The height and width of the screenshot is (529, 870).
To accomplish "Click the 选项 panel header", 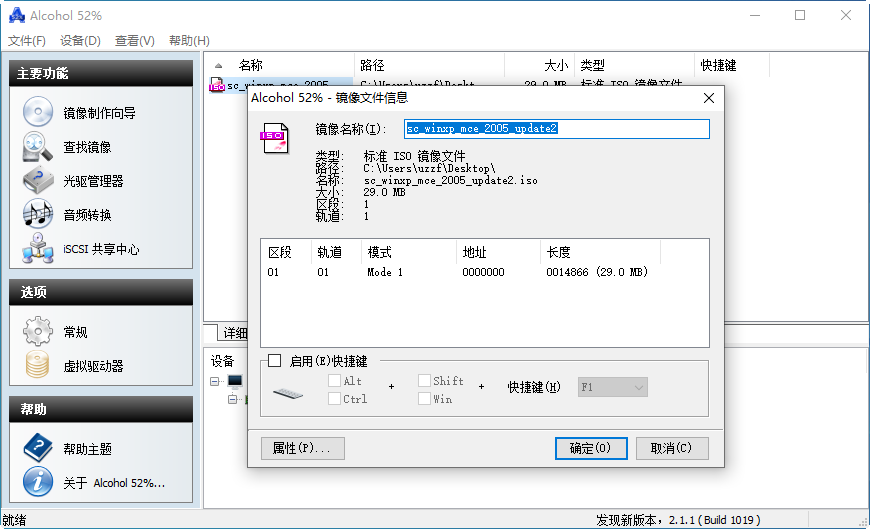I will coord(101,292).
